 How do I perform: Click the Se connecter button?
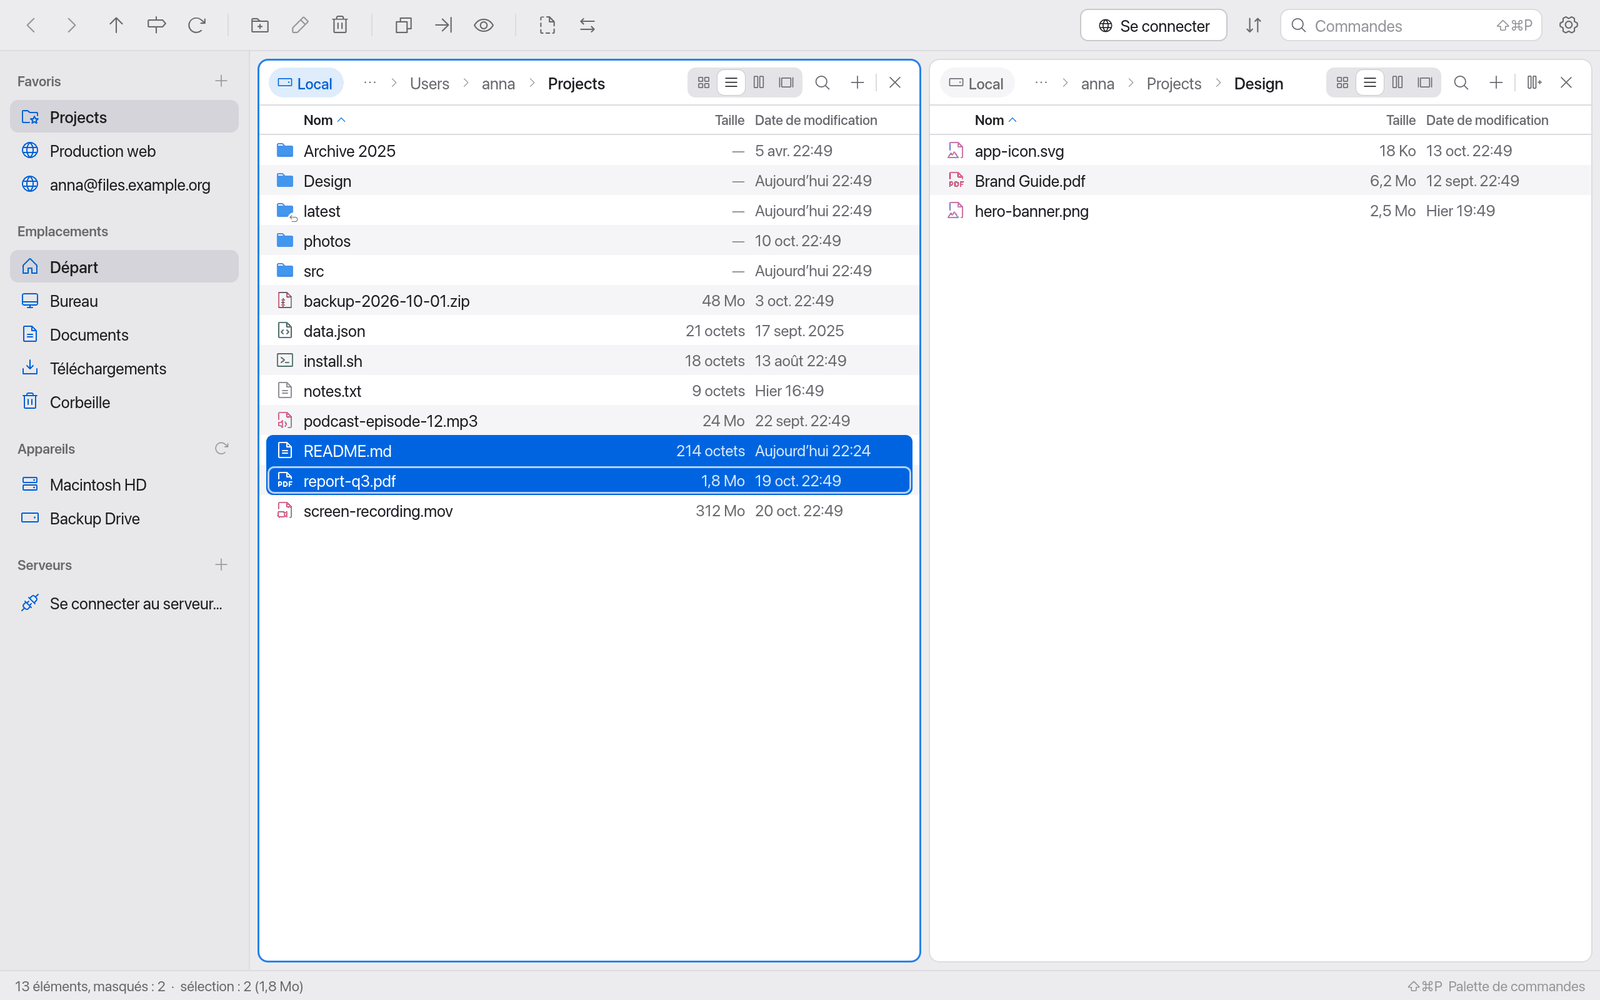click(1154, 25)
